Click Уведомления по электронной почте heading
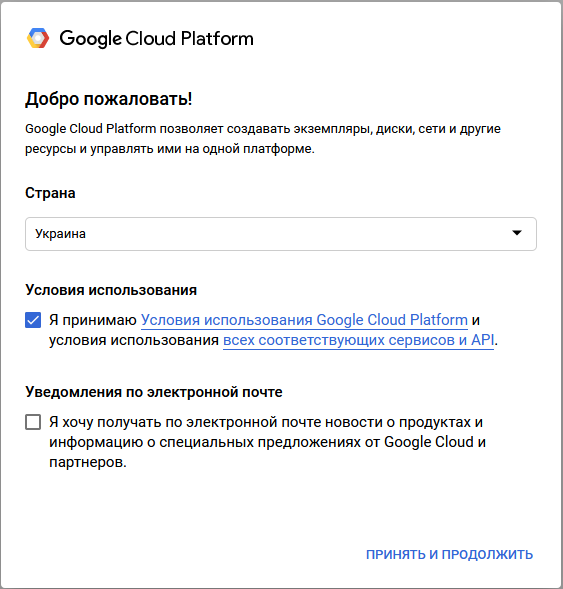The height and width of the screenshot is (589, 563). (154, 392)
